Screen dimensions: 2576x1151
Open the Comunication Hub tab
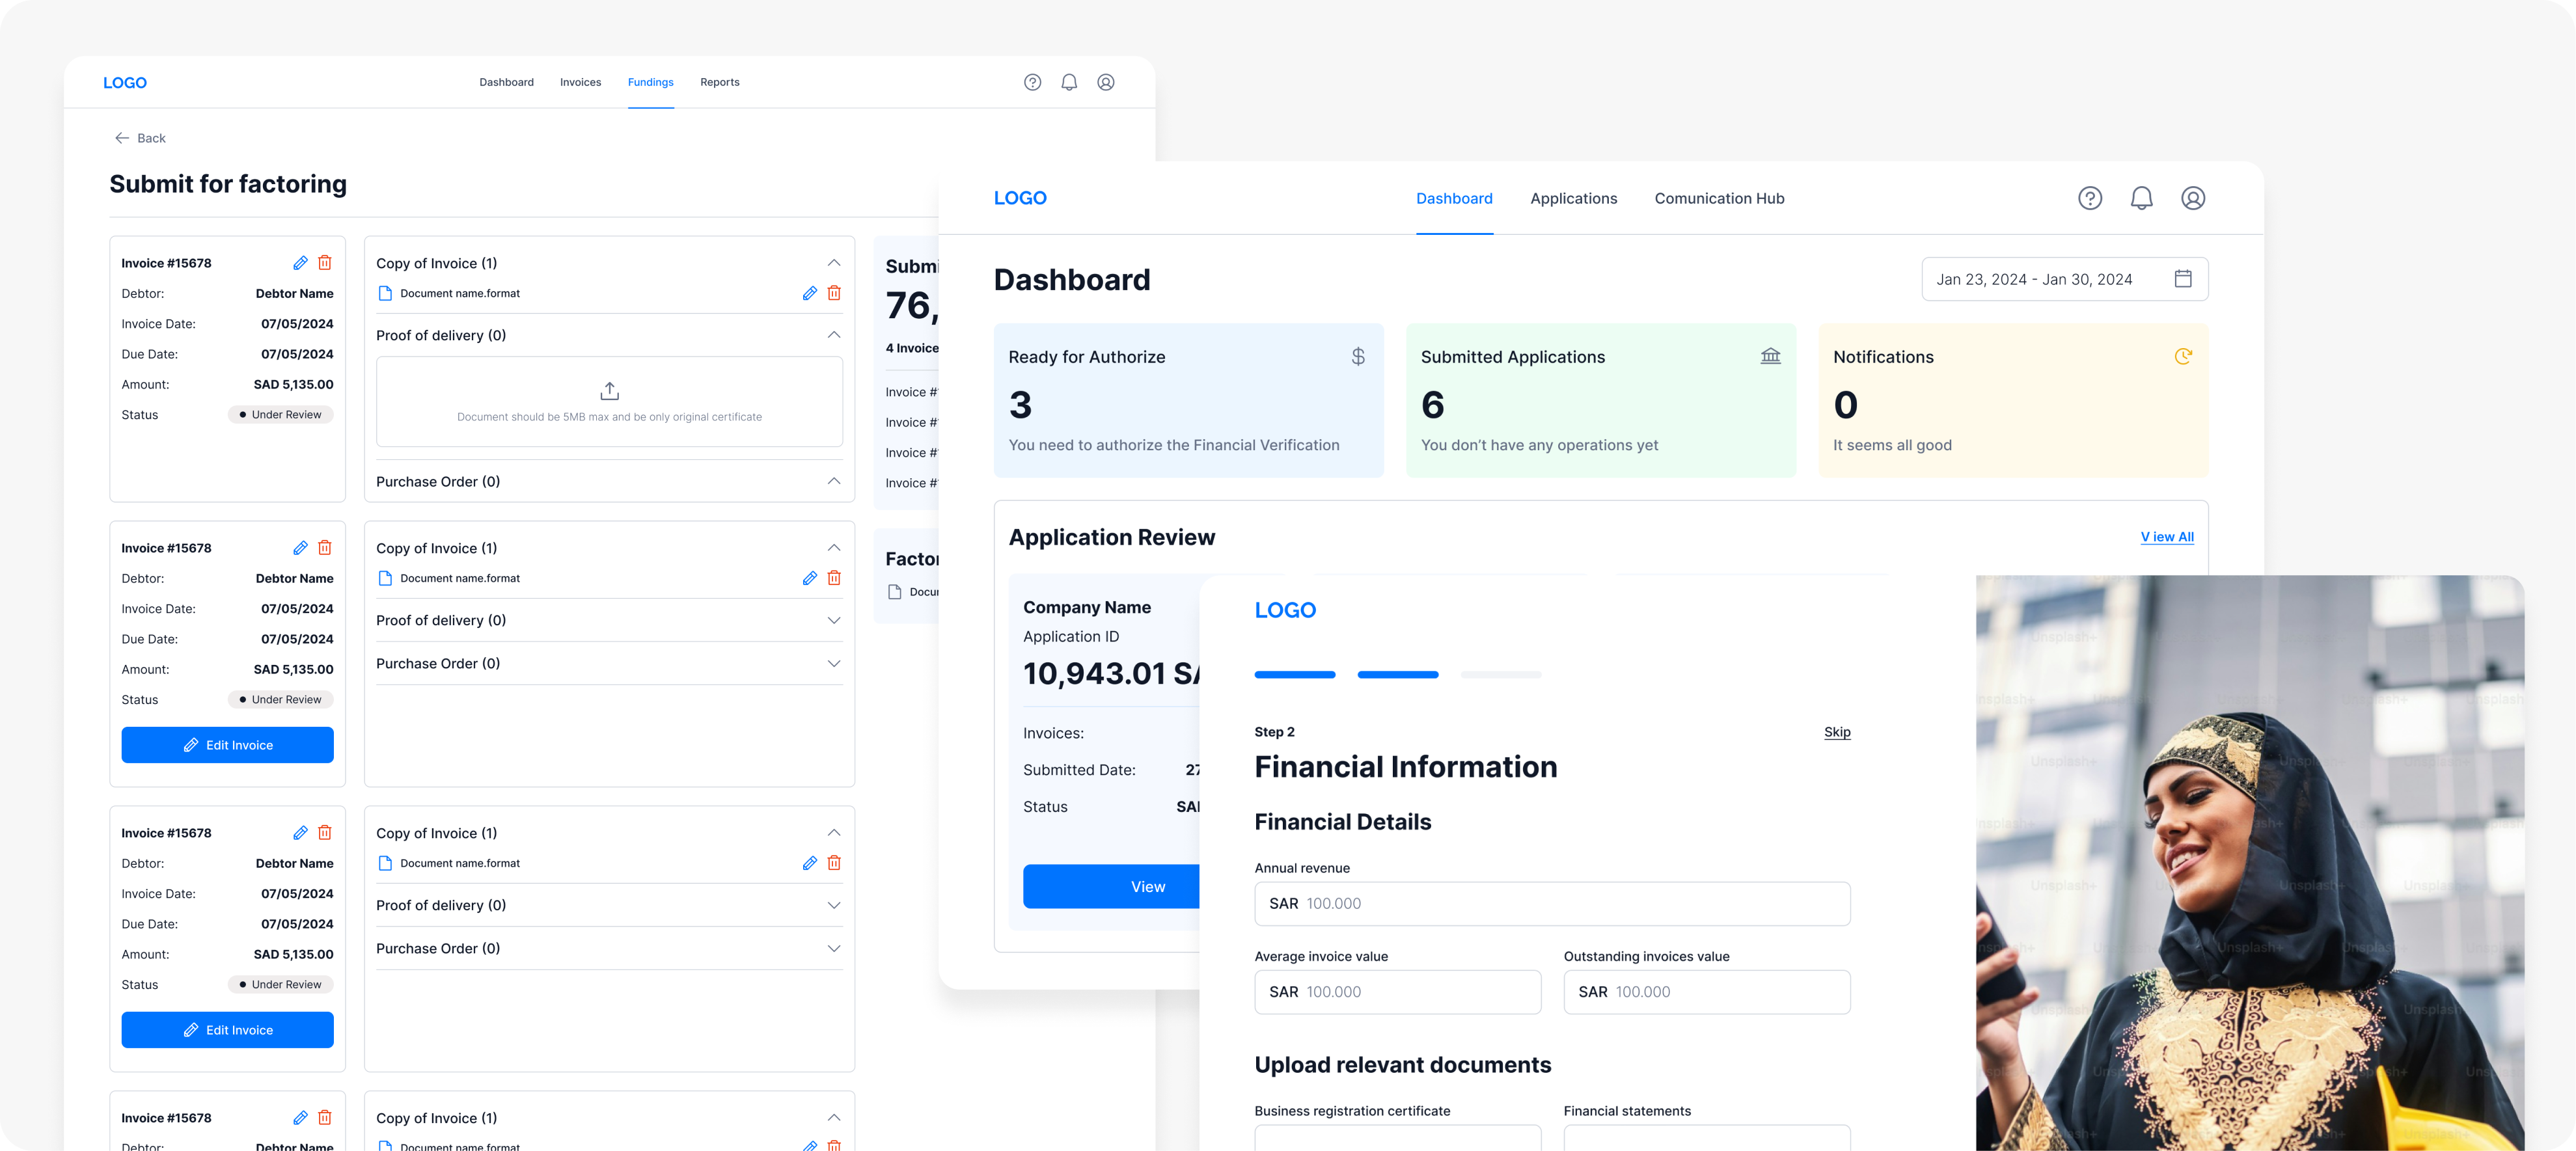click(x=1719, y=198)
